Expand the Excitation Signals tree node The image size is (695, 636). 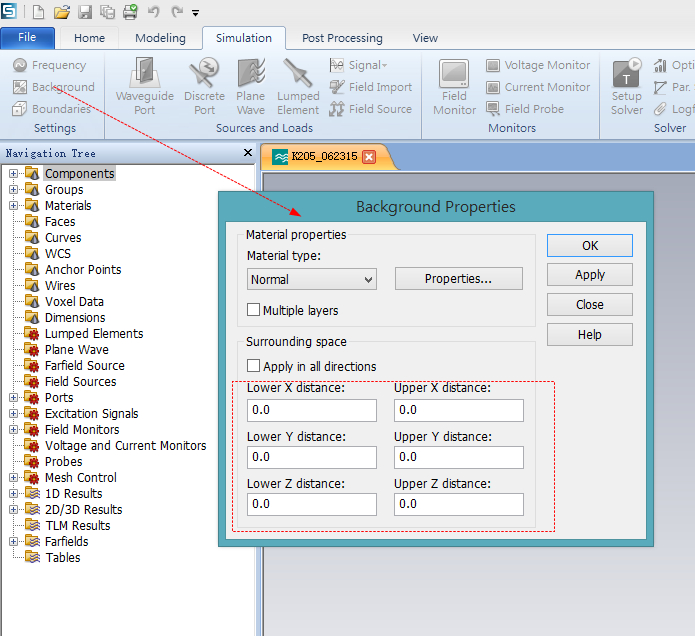tap(13, 414)
